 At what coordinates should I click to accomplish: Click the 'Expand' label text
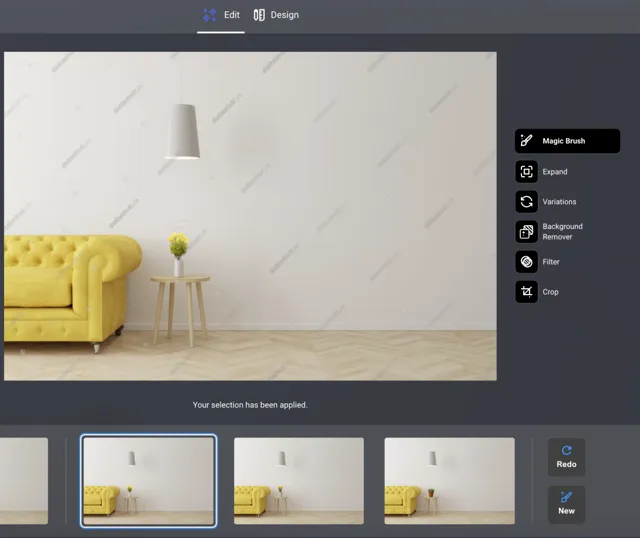(555, 172)
